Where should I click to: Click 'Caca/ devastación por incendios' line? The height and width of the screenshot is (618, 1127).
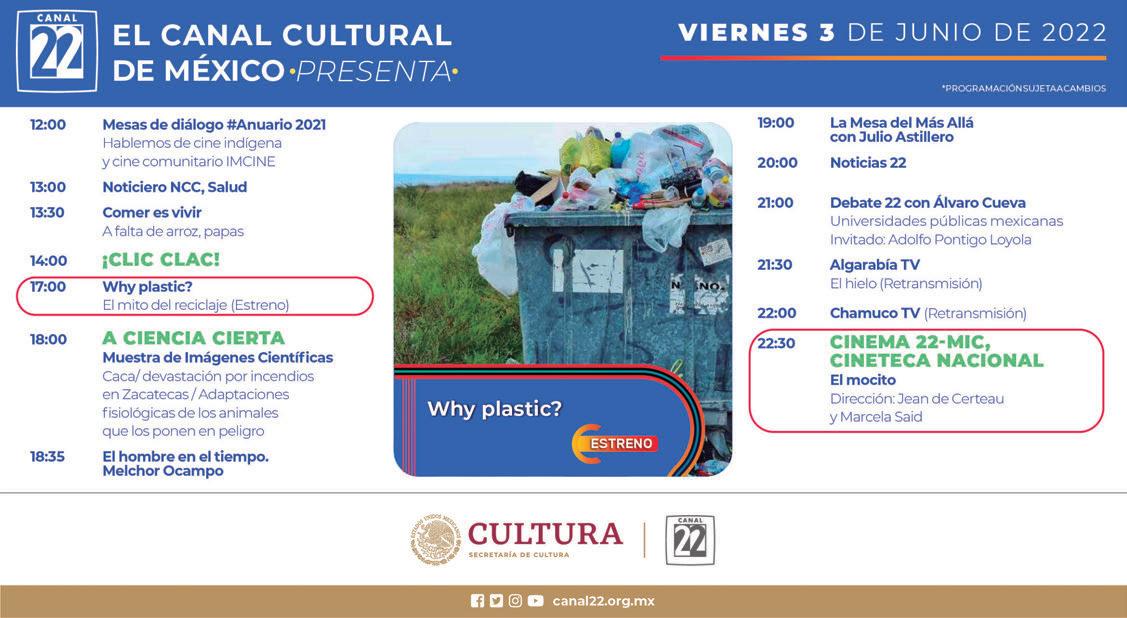pyautogui.click(x=208, y=376)
